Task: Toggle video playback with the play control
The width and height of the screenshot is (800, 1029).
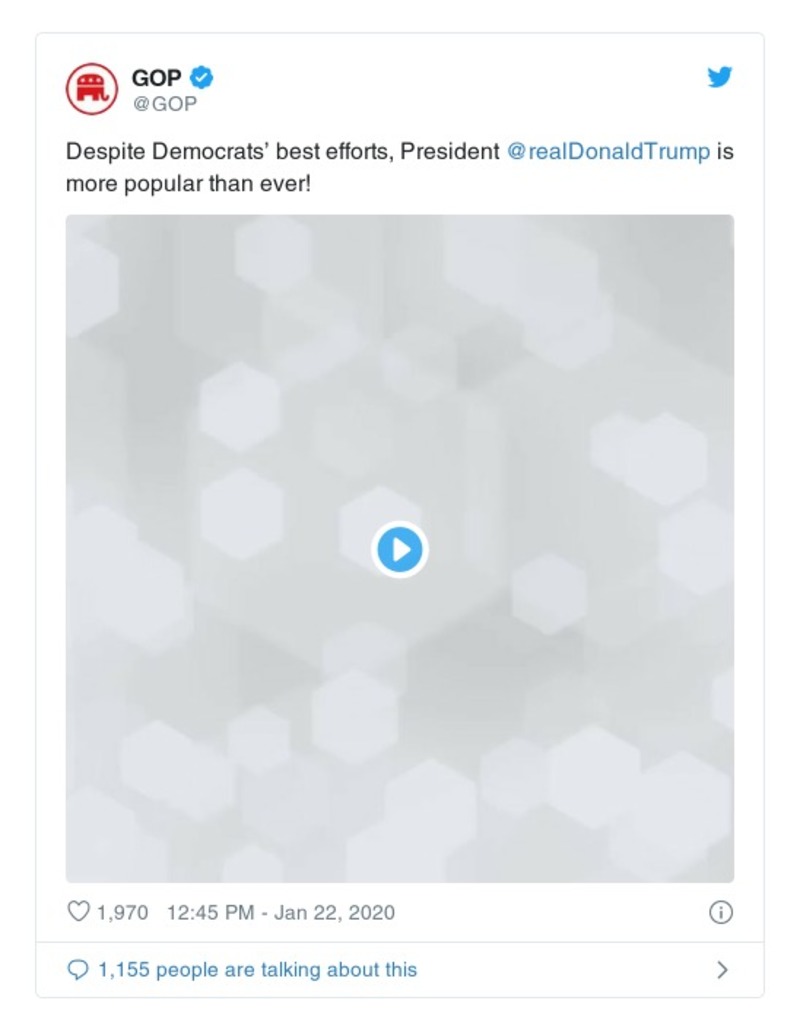Action: pos(400,548)
